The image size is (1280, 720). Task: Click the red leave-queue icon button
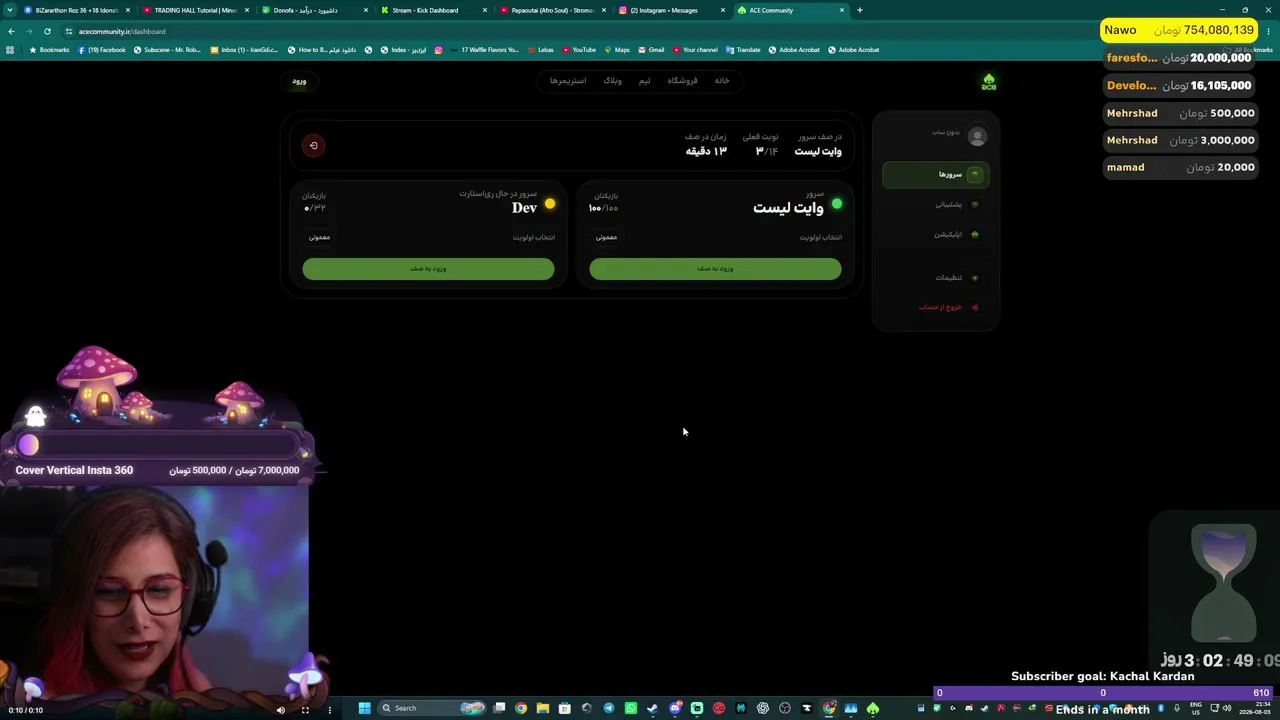point(313,146)
